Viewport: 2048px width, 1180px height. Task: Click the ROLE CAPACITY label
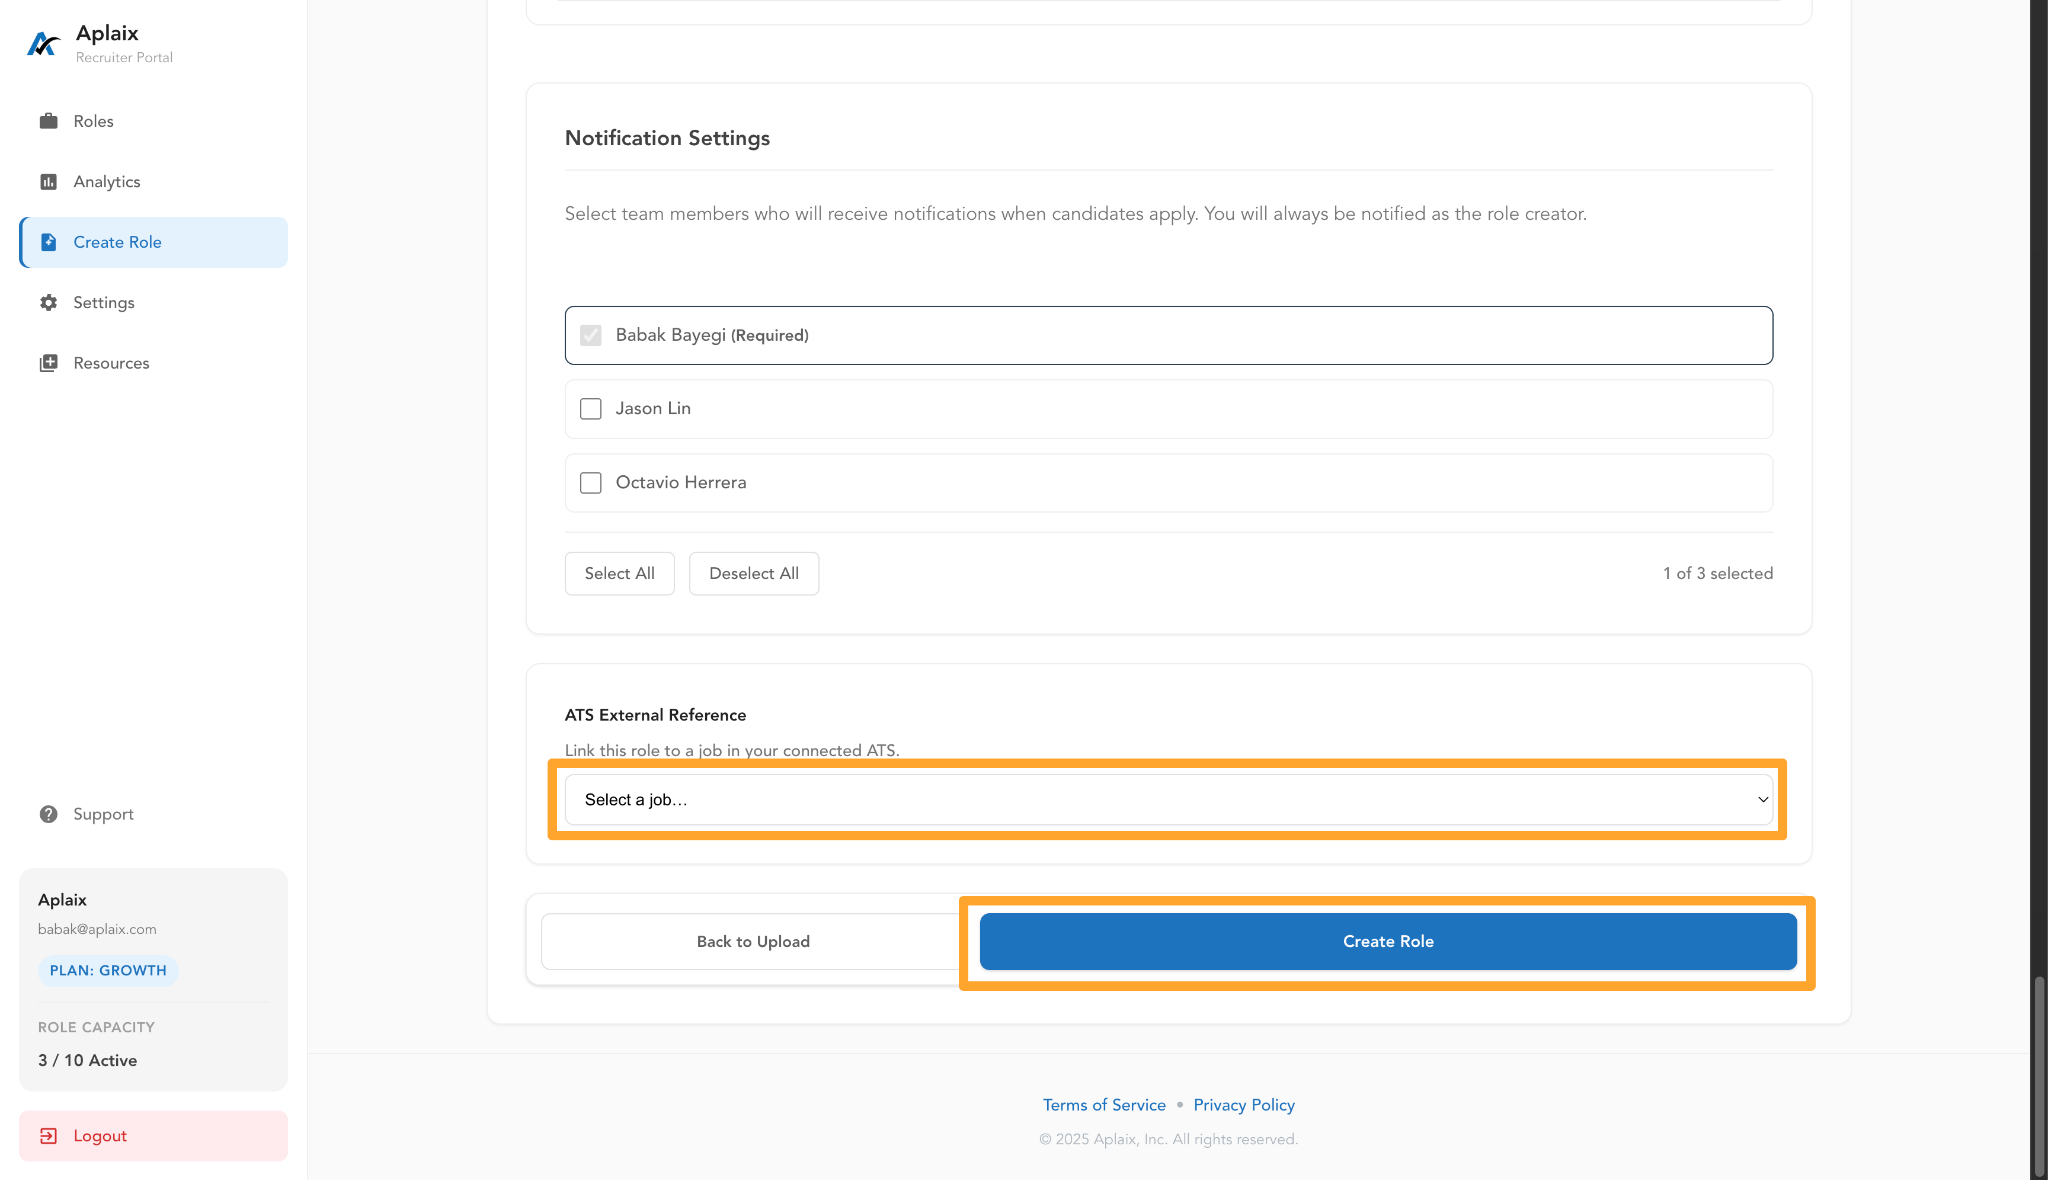[96, 1027]
